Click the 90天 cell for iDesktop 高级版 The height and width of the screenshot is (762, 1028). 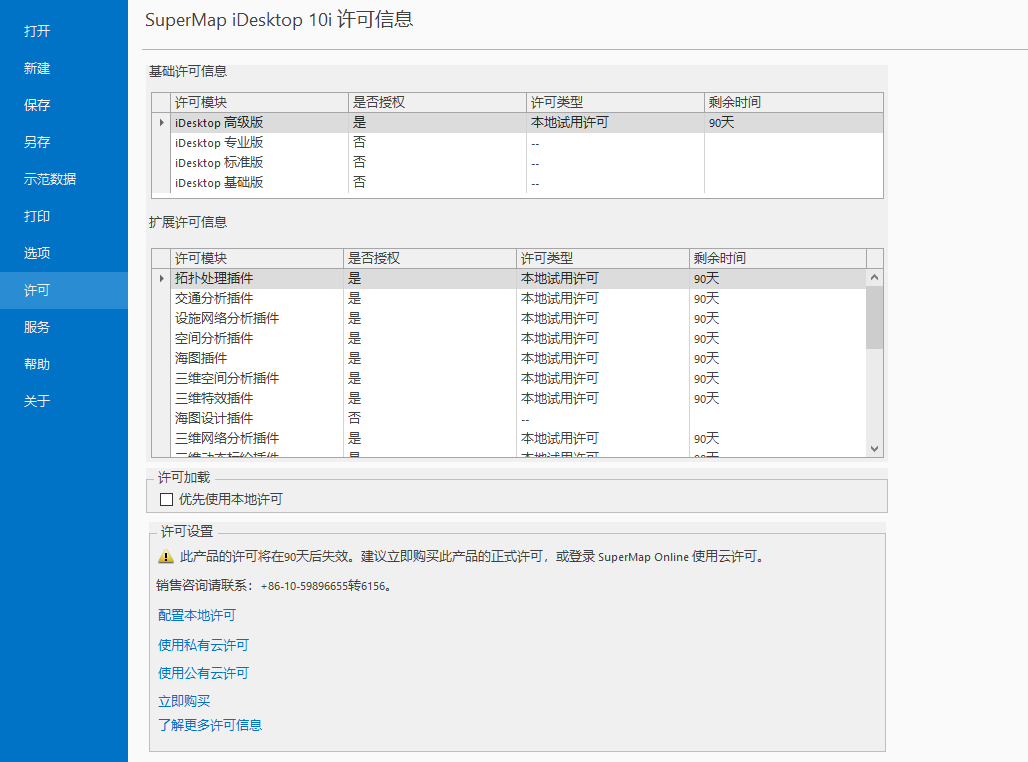pyautogui.click(x=794, y=123)
